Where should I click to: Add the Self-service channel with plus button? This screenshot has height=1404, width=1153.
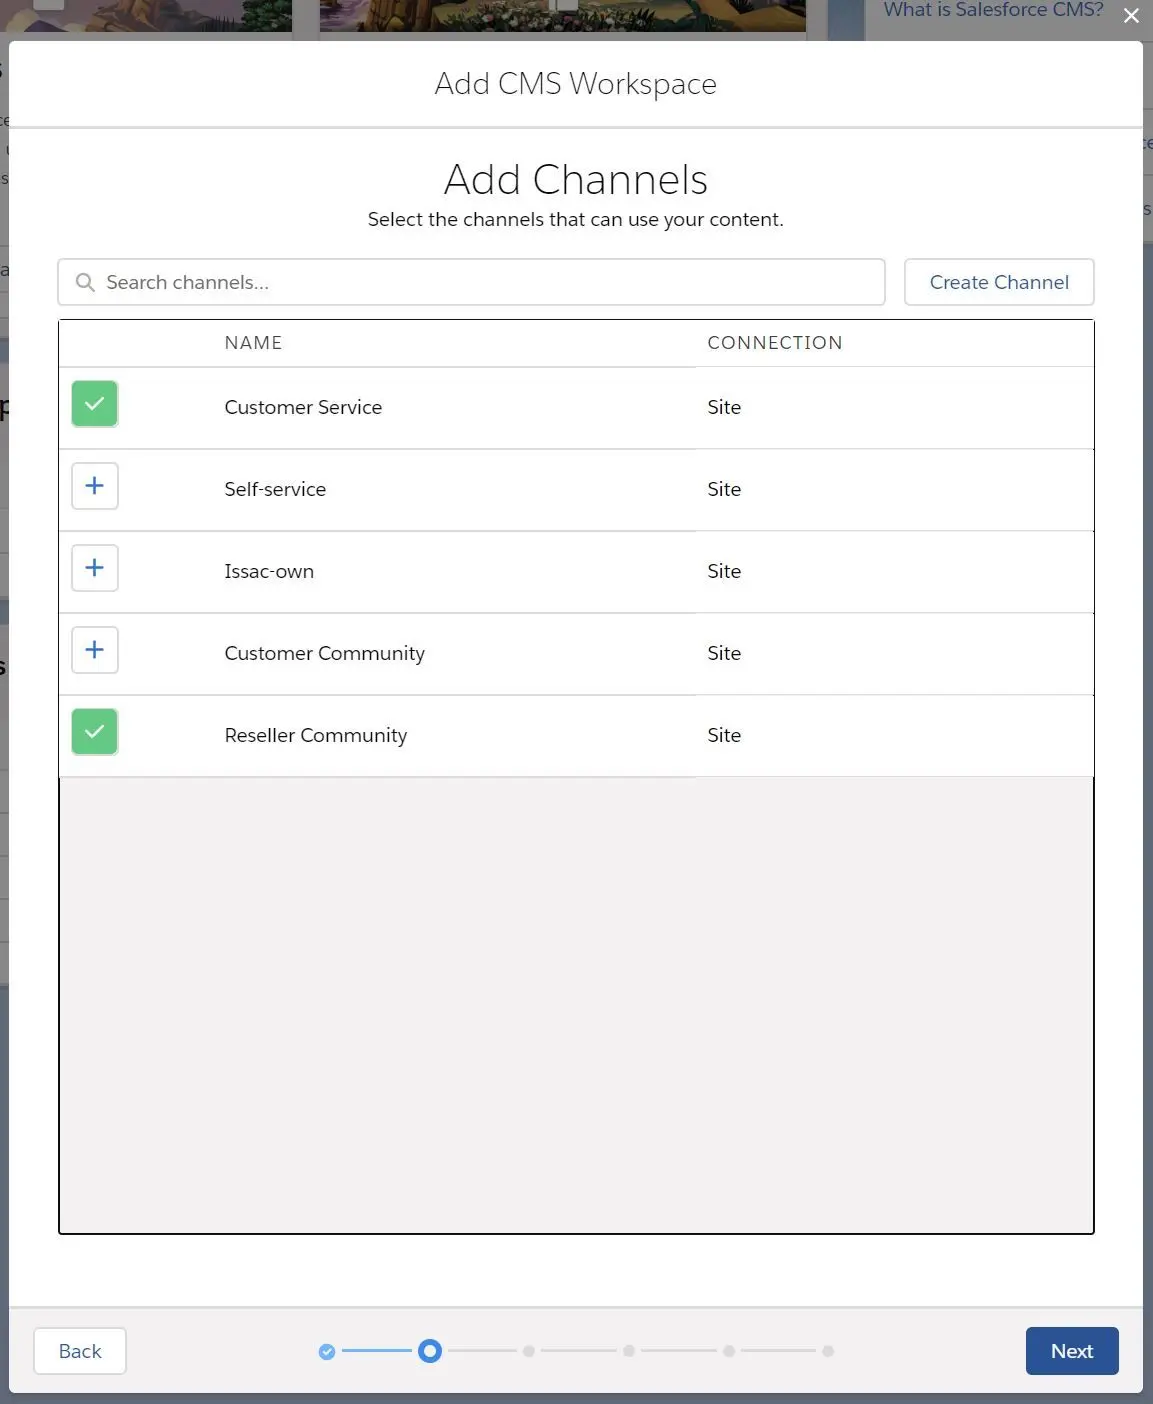(x=95, y=486)
